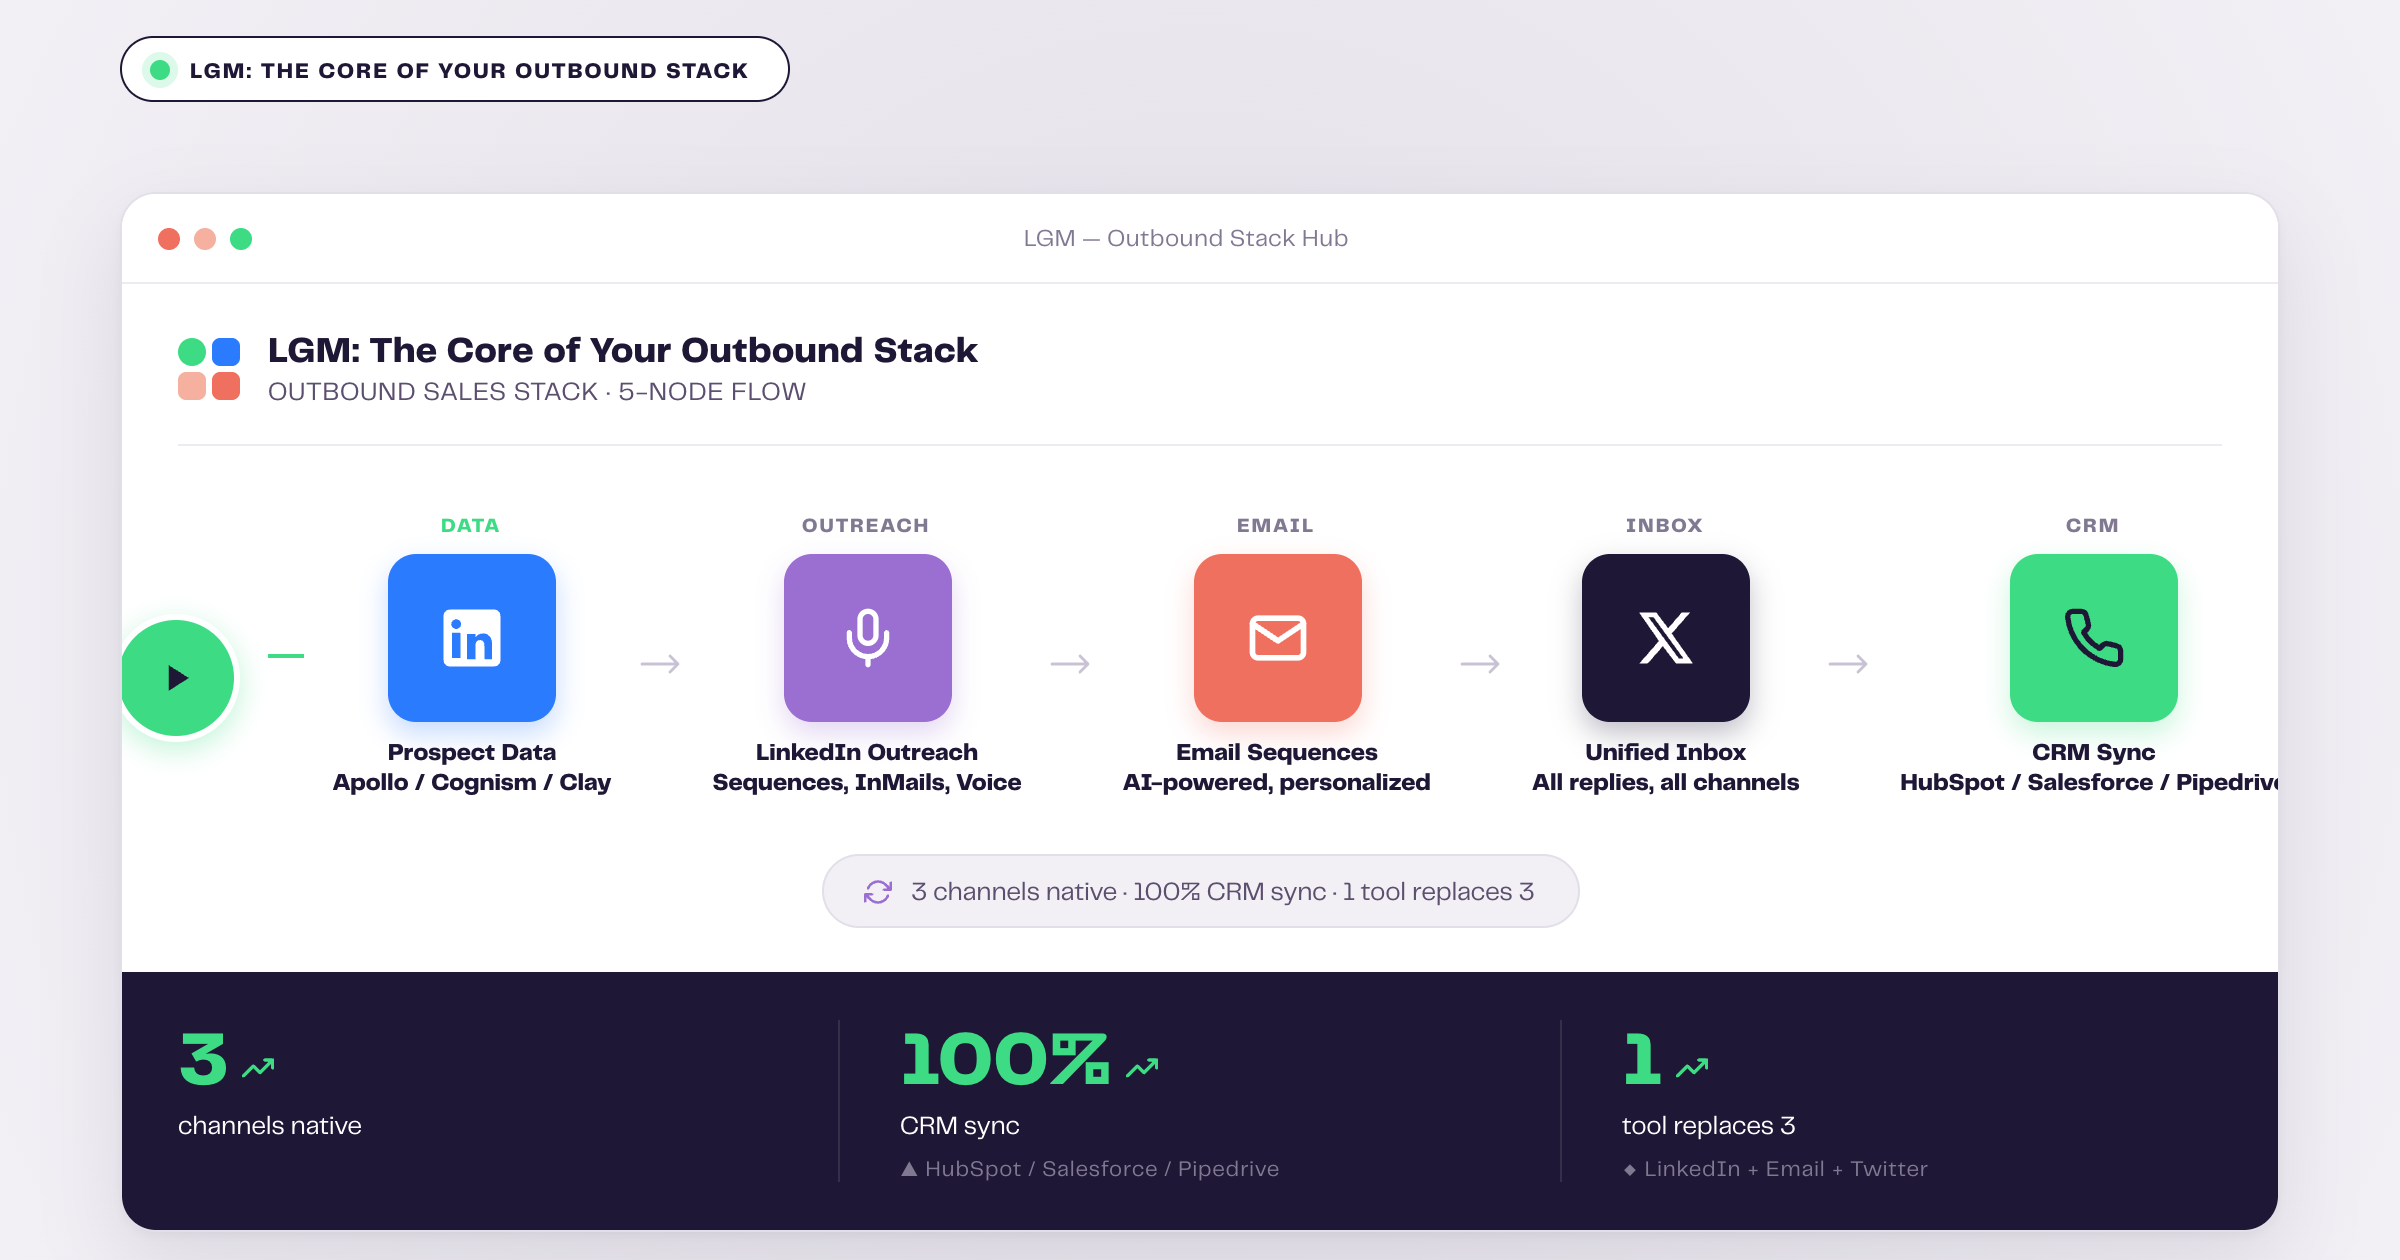Click the X icon on the Unified Inbox node
2400x1260 pixels.
click(1663, 637)
